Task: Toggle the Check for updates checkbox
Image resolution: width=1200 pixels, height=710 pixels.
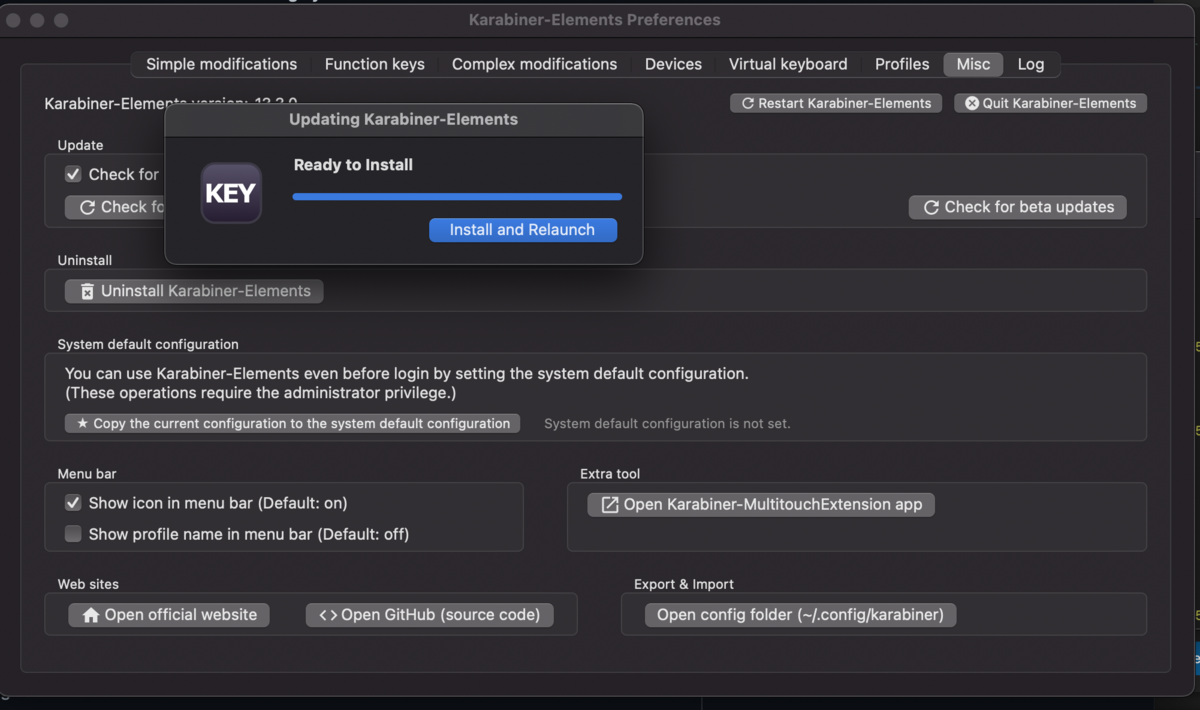Action: point(73,174)
